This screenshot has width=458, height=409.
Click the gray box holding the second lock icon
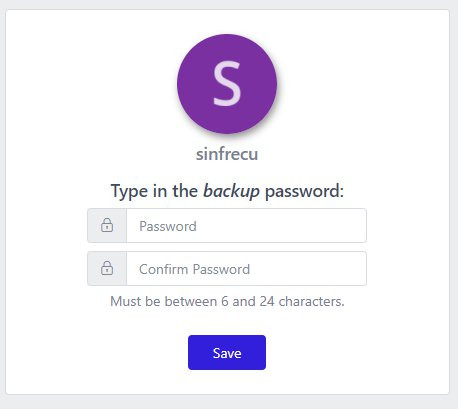coord(107,268)
